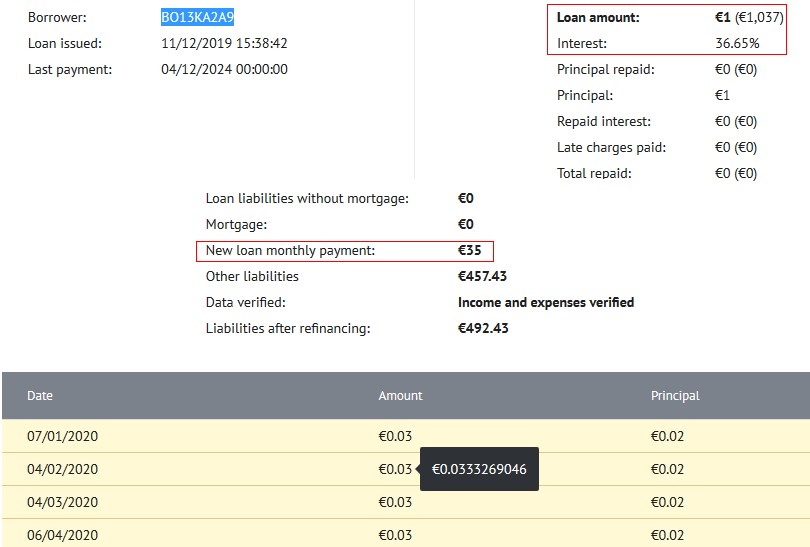Image resolution: width=810 pixels, height=547 pixels.
Task: Click the Amount column header
Action: (x=400, y=396)
